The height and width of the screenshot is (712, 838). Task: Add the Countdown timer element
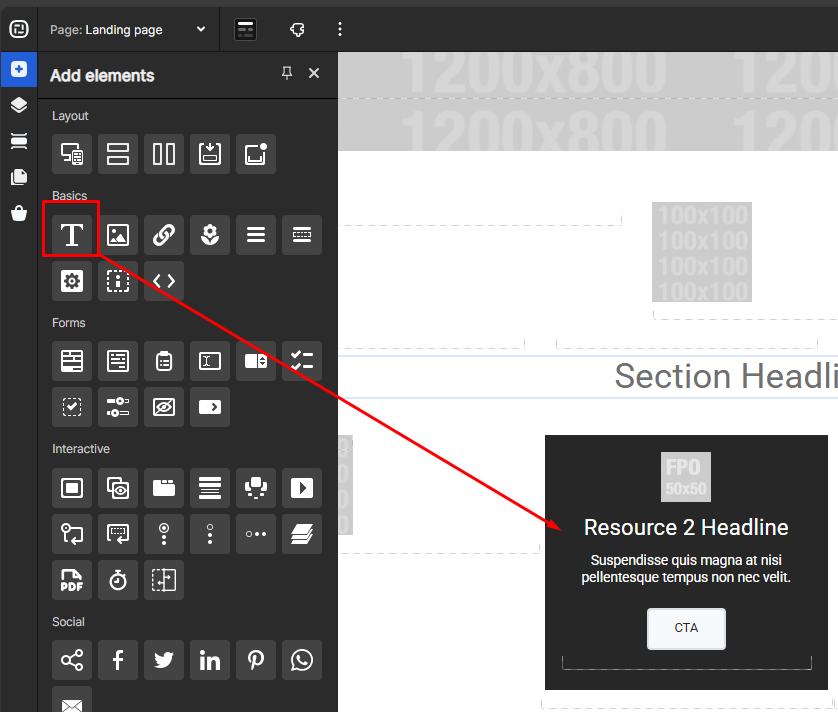[118, 579]
